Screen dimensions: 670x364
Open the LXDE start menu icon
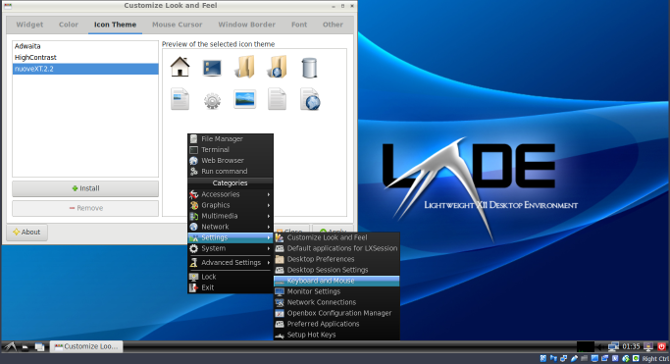click(10, 346)
